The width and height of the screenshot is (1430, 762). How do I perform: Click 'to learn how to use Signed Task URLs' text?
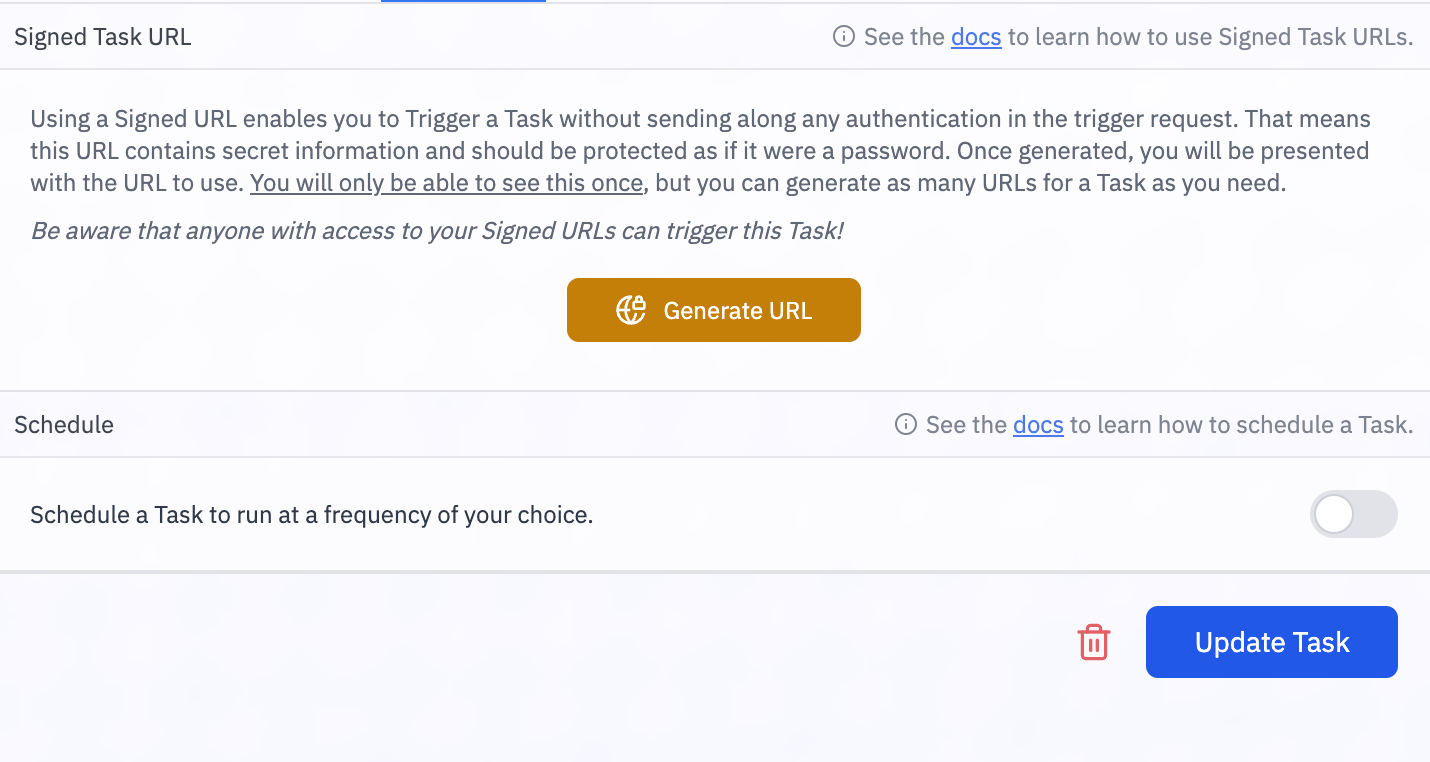click(x=1210, y=37)
